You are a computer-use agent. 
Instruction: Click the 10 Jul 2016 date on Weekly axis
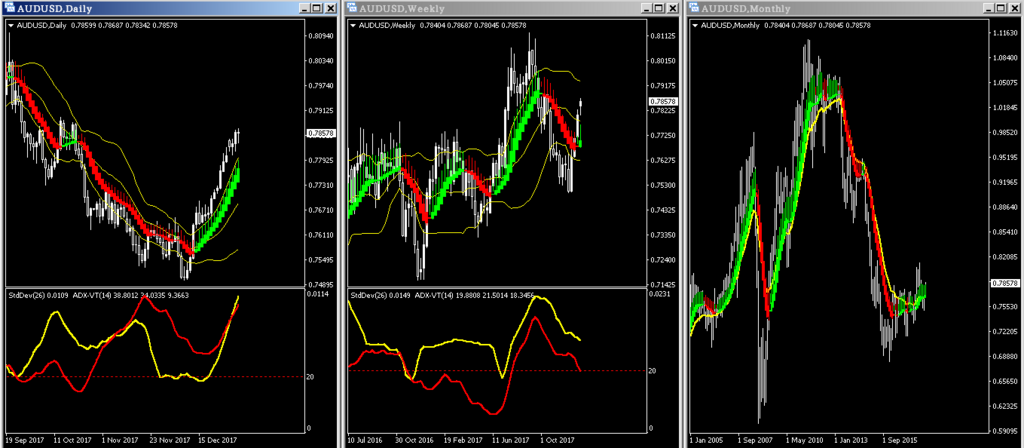coord(366,440)
